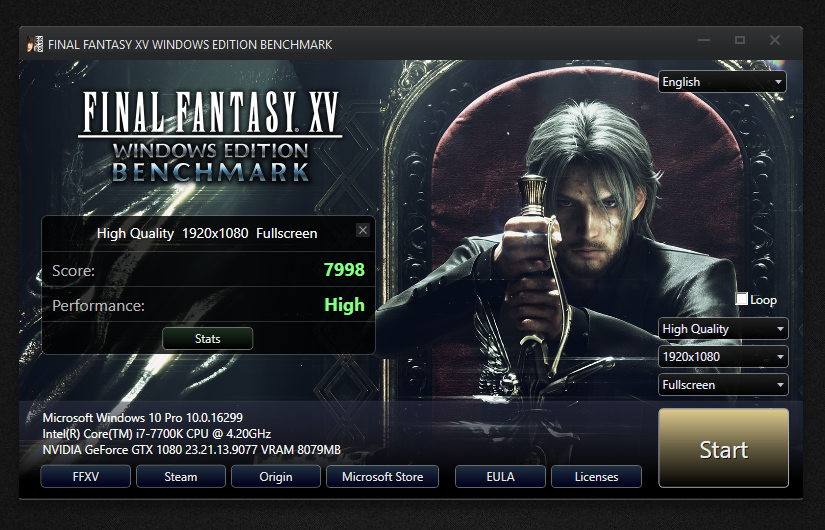Click the window title text in title bar
This screenshot has height=530, width=825.
190,45
